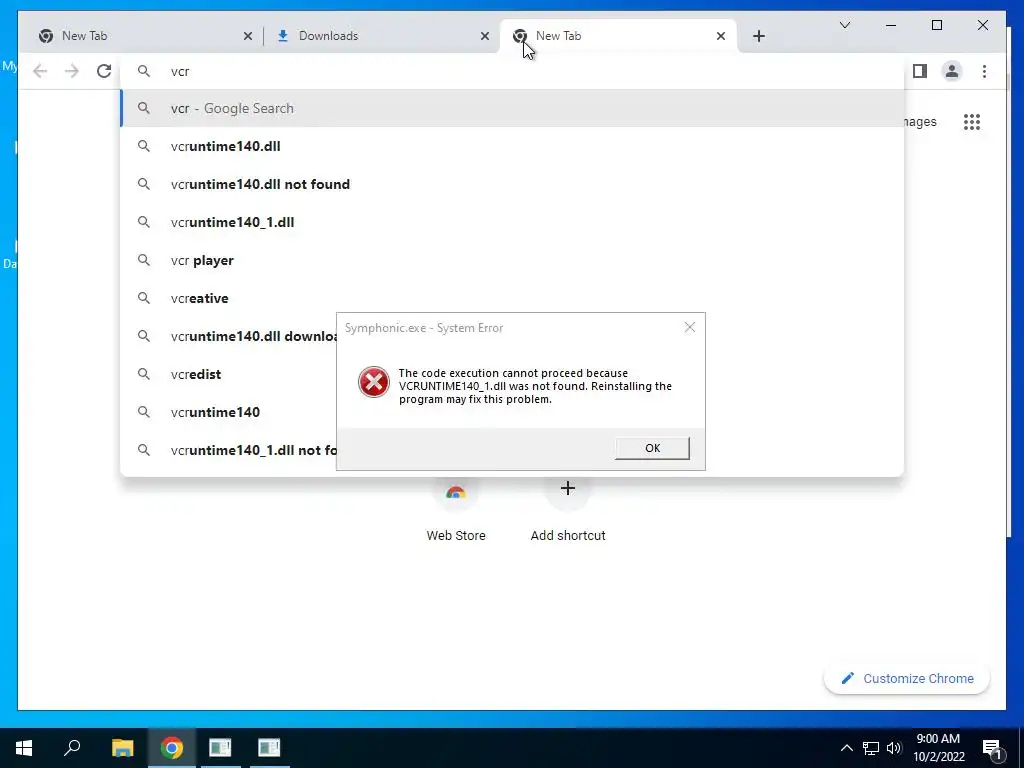
Task: Open the taskbar search icon
Action: (x=72, y=748)
